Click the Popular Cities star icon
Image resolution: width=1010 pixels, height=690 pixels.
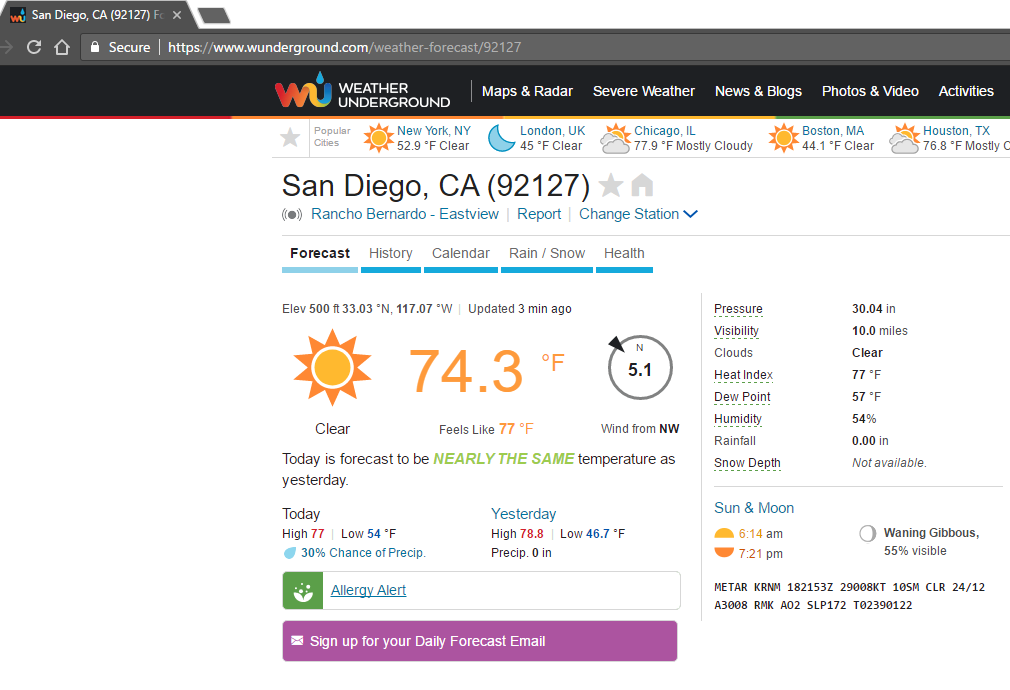[290, 137]
